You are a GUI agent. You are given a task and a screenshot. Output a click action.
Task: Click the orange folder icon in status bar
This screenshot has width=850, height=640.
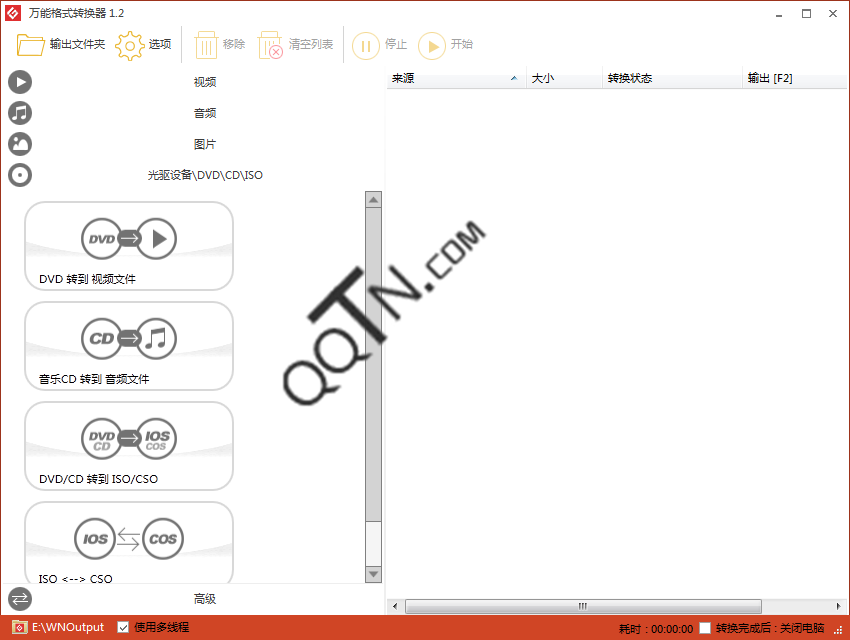[16, 628]
